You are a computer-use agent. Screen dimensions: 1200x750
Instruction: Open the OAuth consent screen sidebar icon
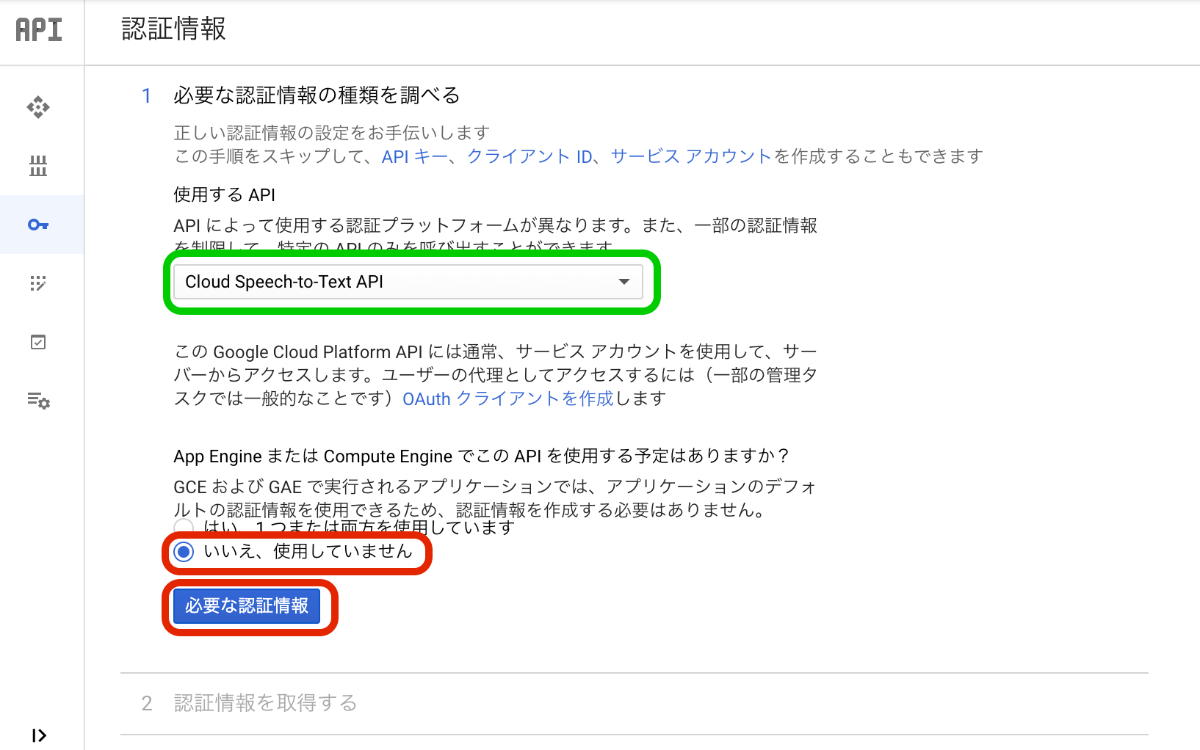[38, 283]
